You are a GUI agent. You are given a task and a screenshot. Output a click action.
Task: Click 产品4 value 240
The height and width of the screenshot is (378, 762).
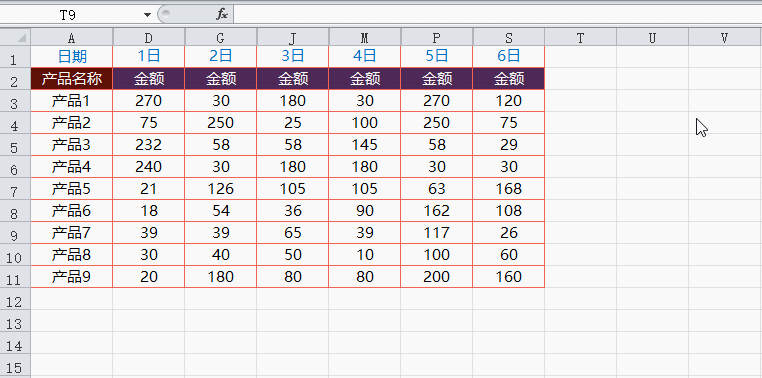pos(149,167)
